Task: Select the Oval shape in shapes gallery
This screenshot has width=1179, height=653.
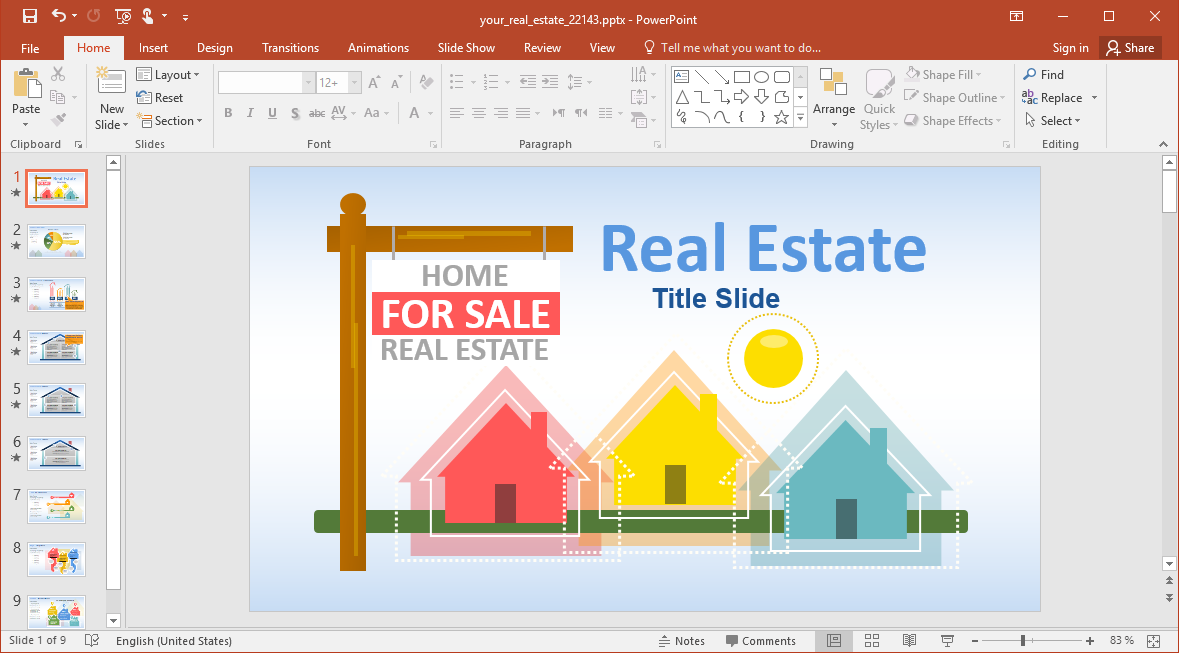Action: tap(762, 77)
